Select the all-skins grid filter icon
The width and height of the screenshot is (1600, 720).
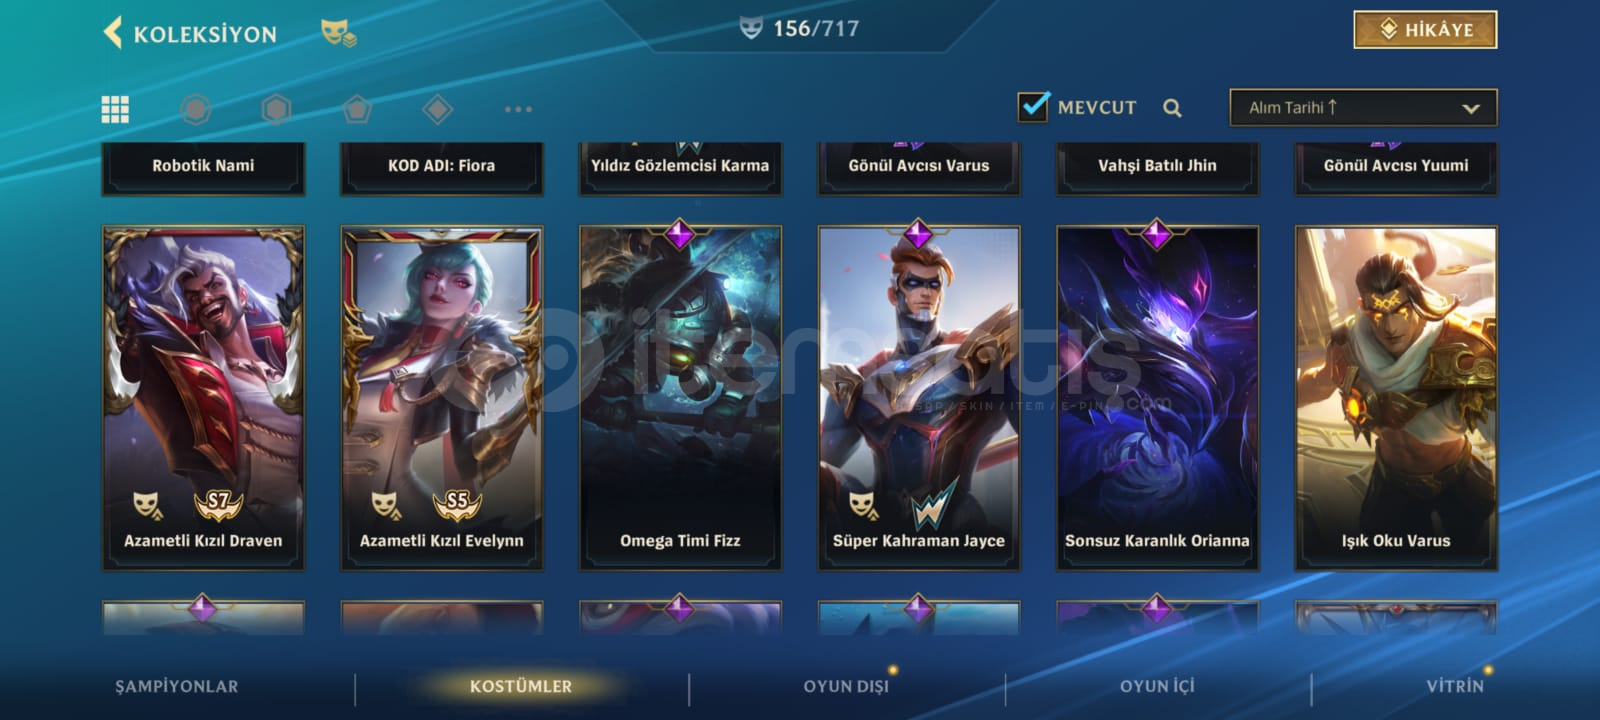[x=115, y=109]
